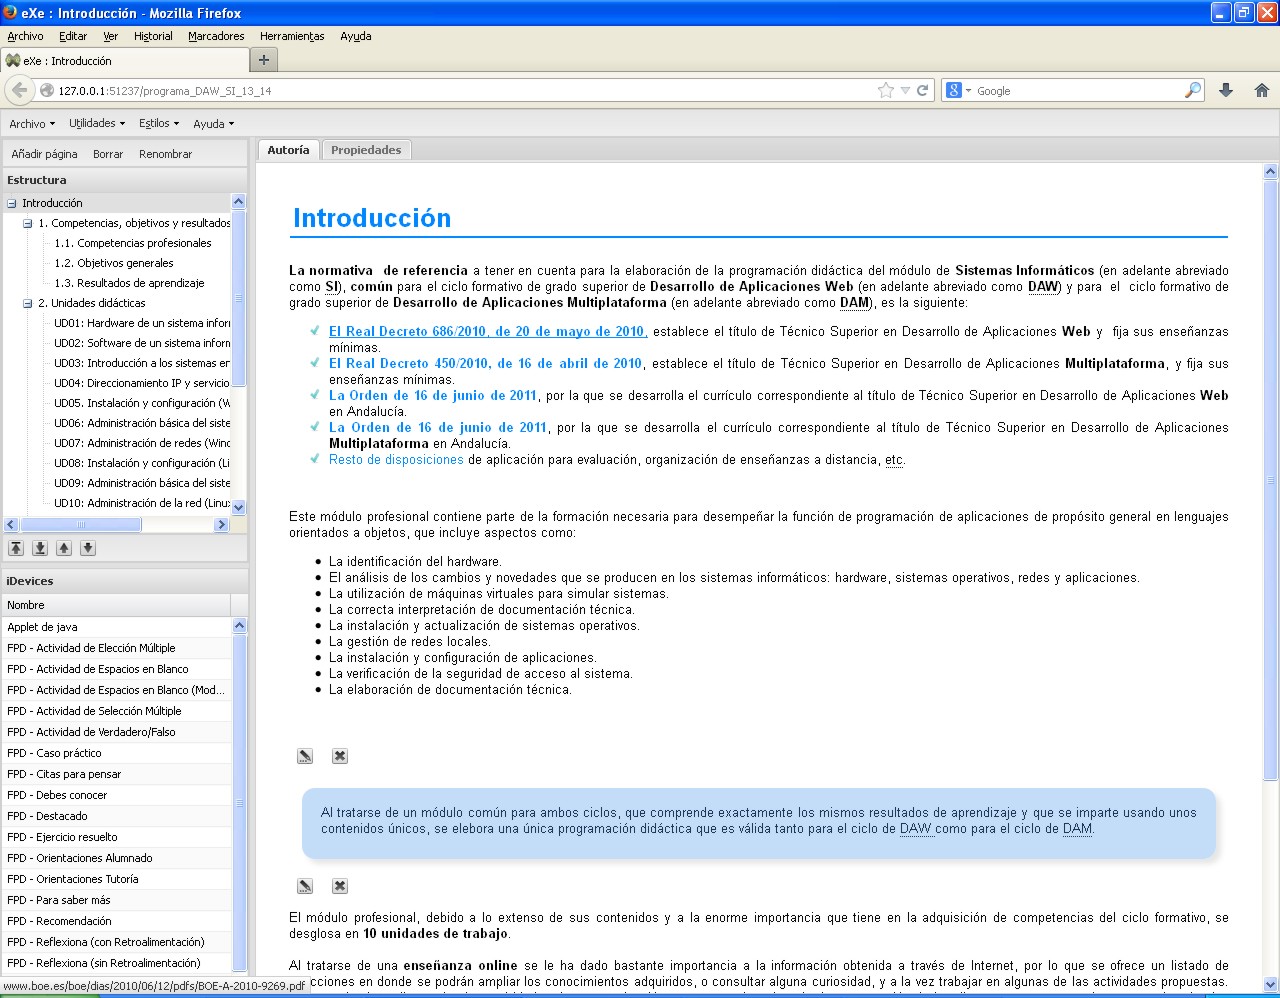
Task: Open the Estilos dropdown menu
Action: (159, 124)
